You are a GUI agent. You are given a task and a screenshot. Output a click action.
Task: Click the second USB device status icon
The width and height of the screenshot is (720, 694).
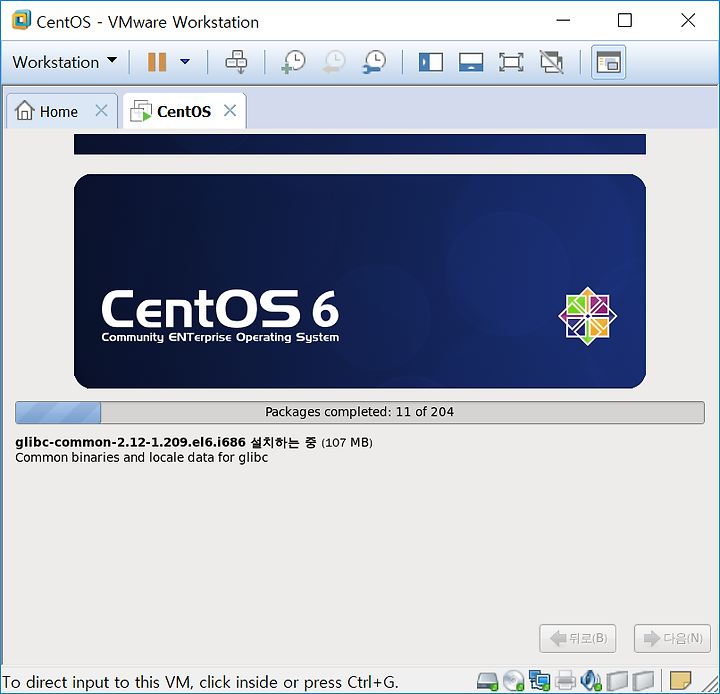point(642,681)
